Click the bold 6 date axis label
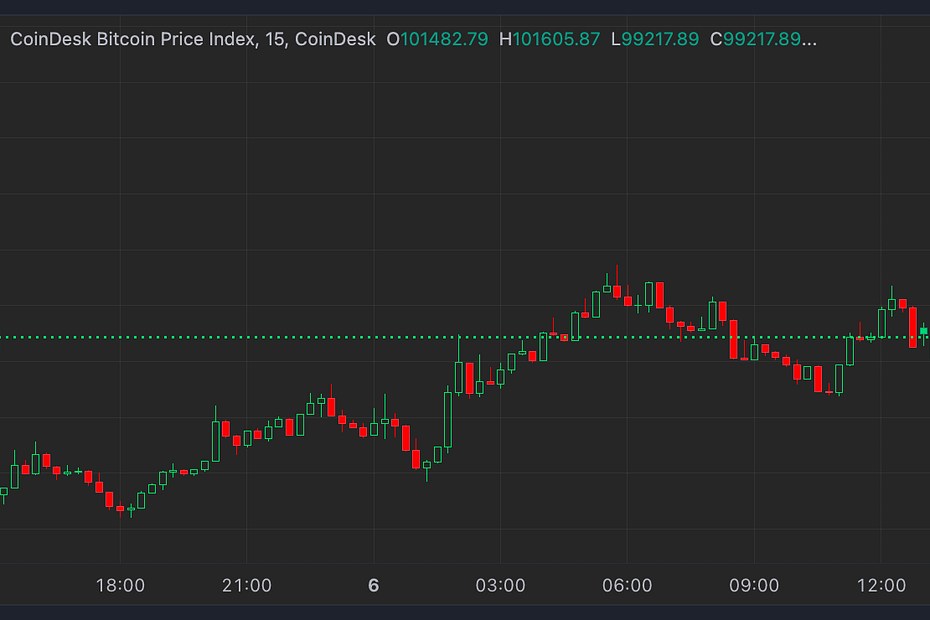Screen dimensions: 930x620 click(x=374, y=586)
